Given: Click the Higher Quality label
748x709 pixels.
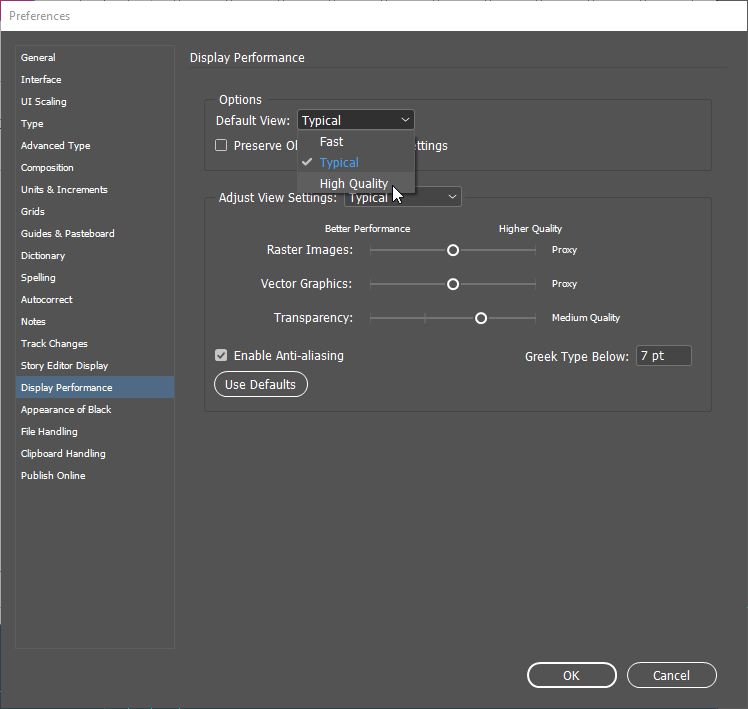Looking at the screenshot, I should [530, 229].
